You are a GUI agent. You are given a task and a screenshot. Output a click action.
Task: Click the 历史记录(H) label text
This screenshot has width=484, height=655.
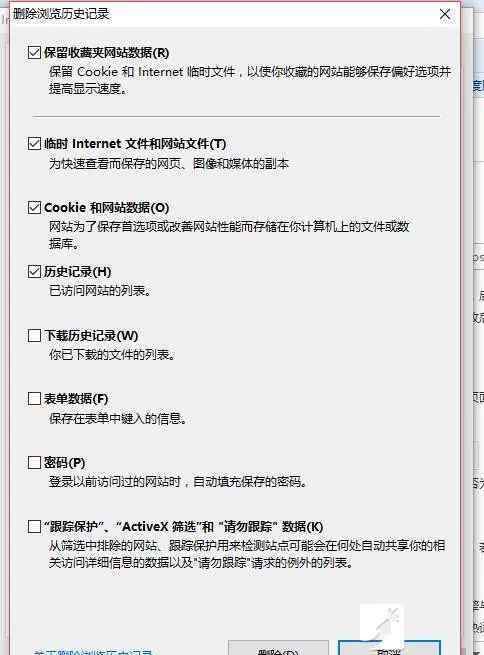point(78,272)
